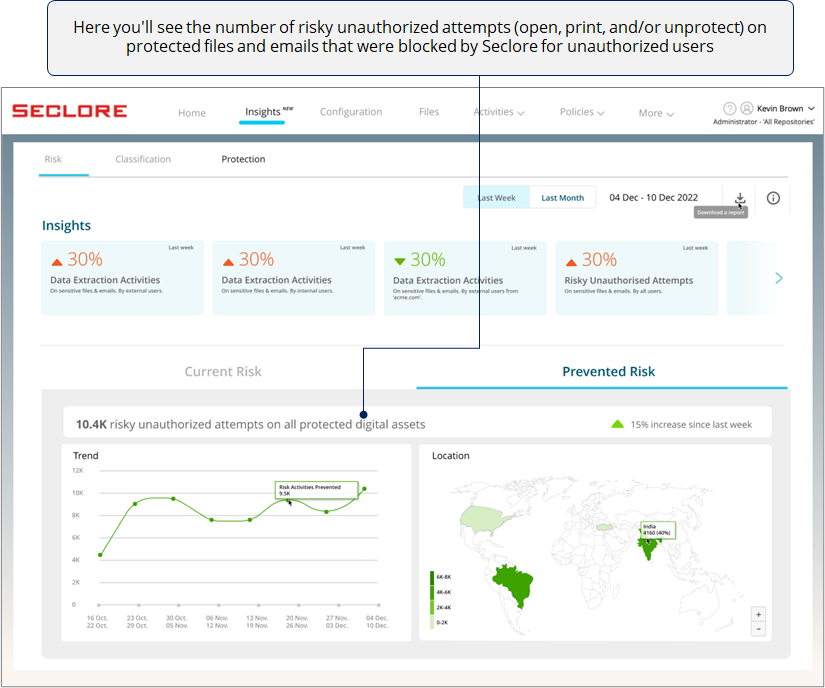Click the 16 Oct. trend data point
825x688 pixels.
100,555
